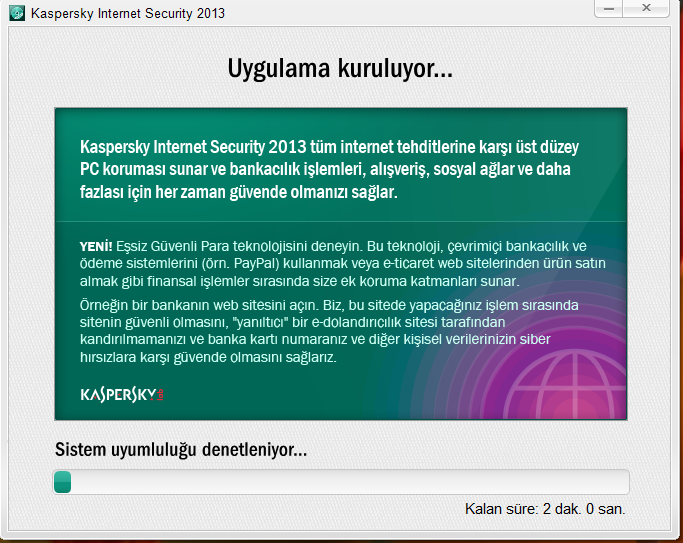The width and height of the screenshot is (683, 543).
Task: Click 'Sistem uyumluluğu denetleniyor...' status text
Action: pyautogui.click(x=181, y=450)
